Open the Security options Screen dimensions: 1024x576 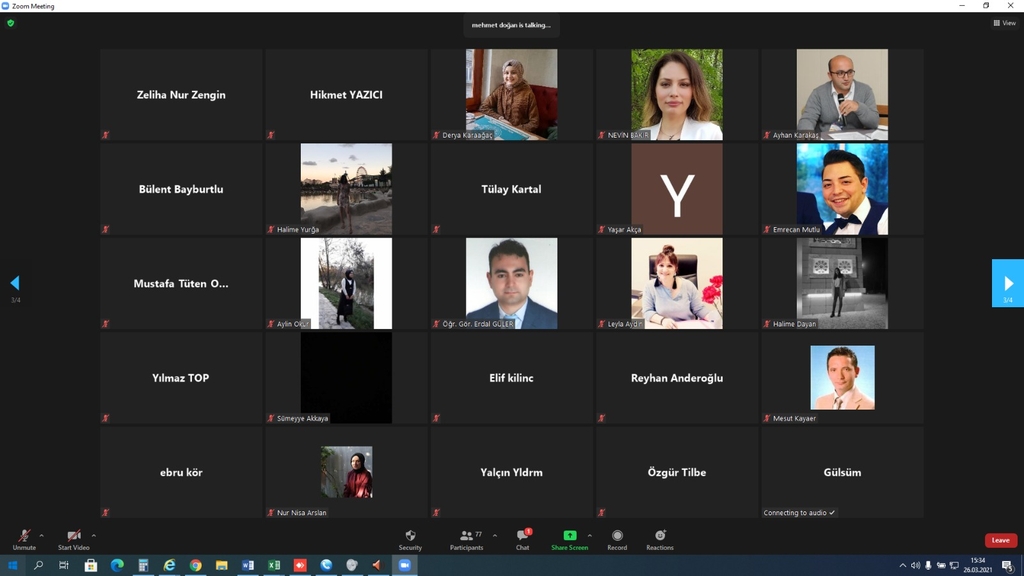tap(410, 538)
